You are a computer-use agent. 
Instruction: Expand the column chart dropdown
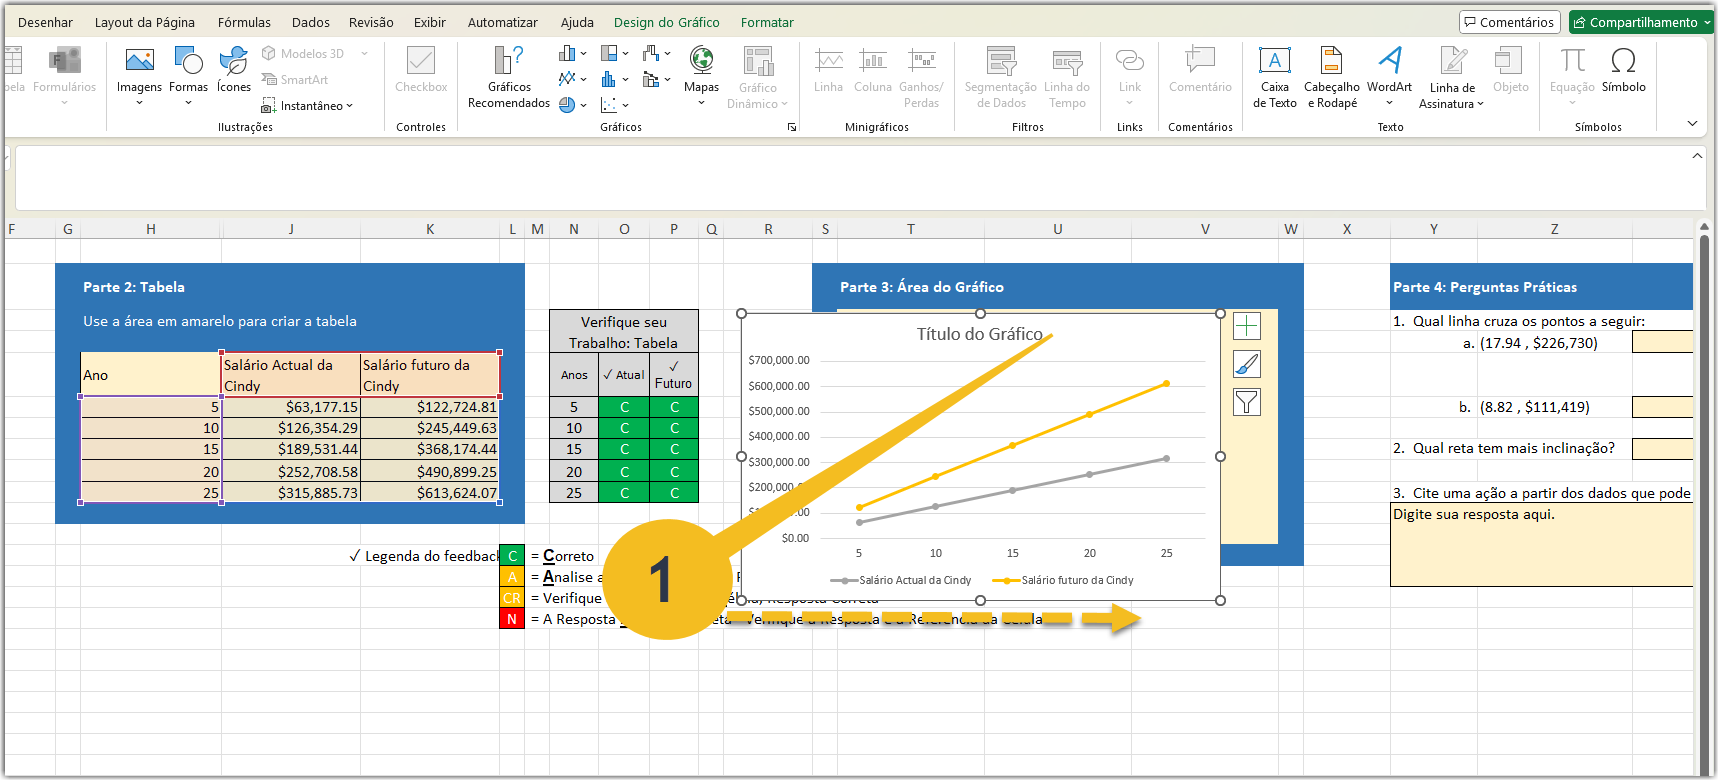point(583,53)
